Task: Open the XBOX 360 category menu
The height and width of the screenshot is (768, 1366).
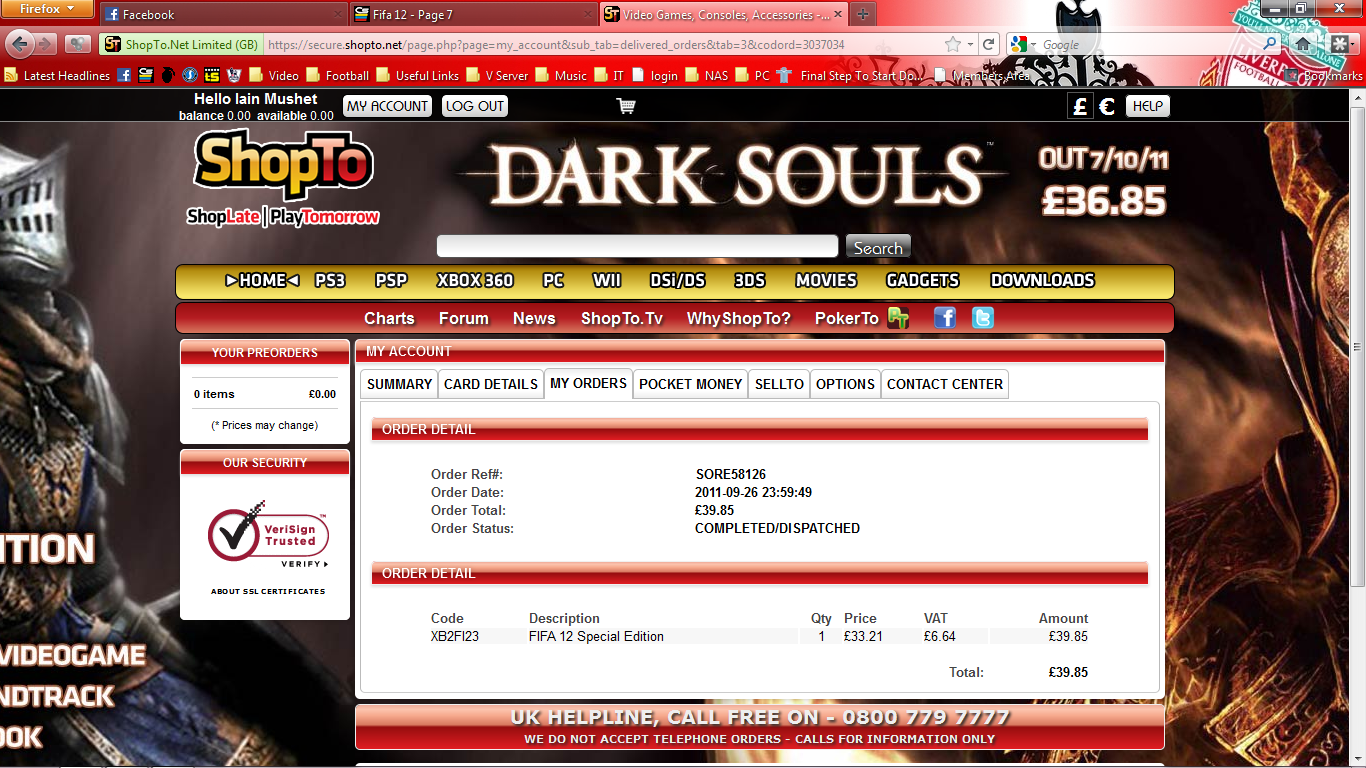Action: (475, 281)
